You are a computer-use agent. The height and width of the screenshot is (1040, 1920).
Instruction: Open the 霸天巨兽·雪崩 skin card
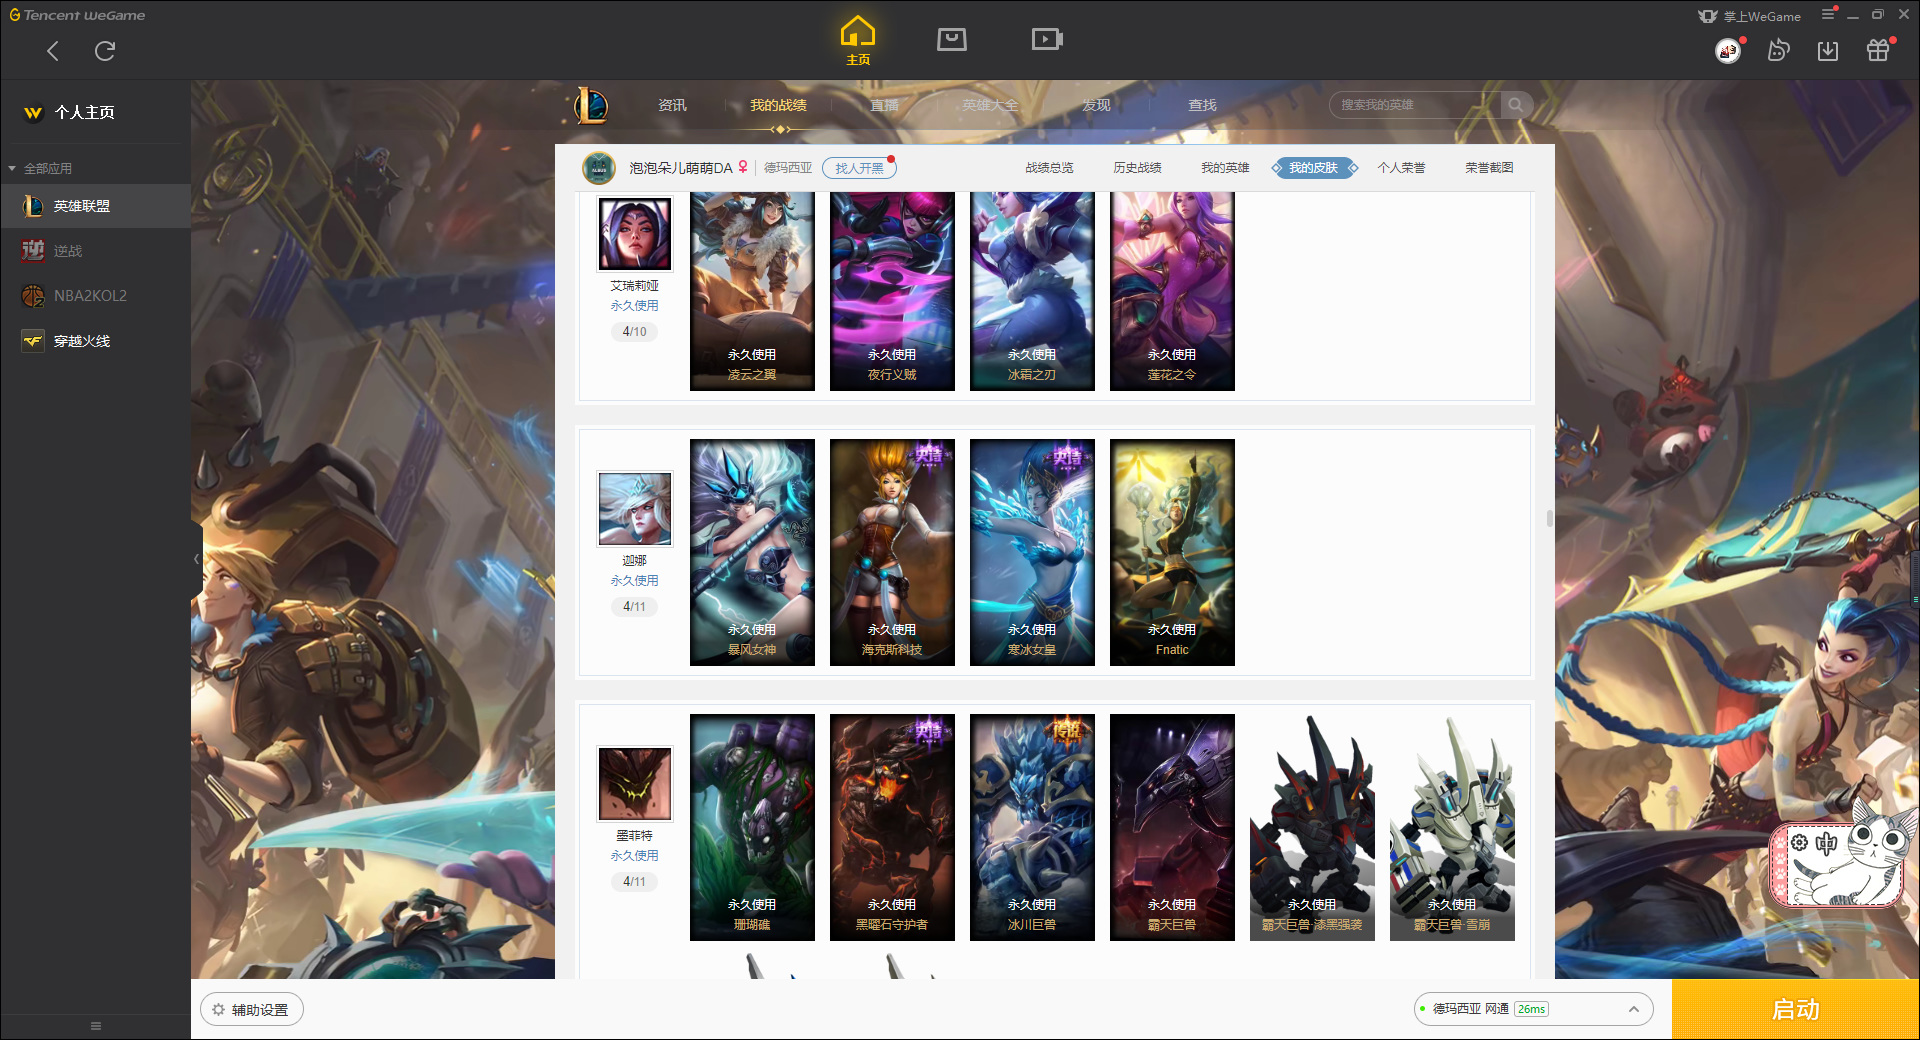click(x=1452, y=827)
